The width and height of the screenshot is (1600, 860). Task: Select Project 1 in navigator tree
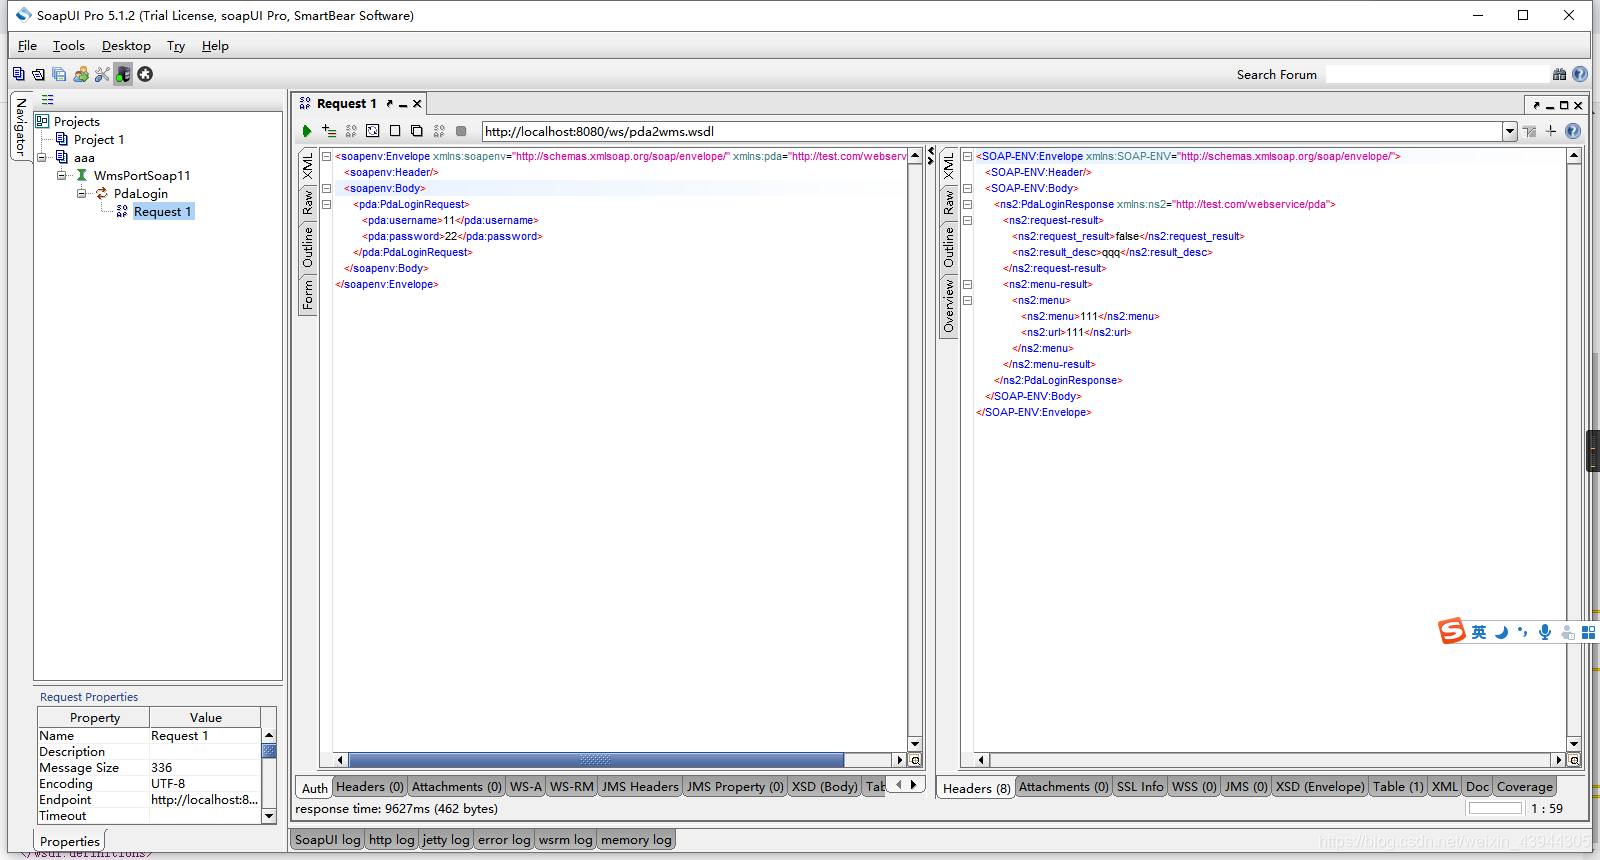99,140
